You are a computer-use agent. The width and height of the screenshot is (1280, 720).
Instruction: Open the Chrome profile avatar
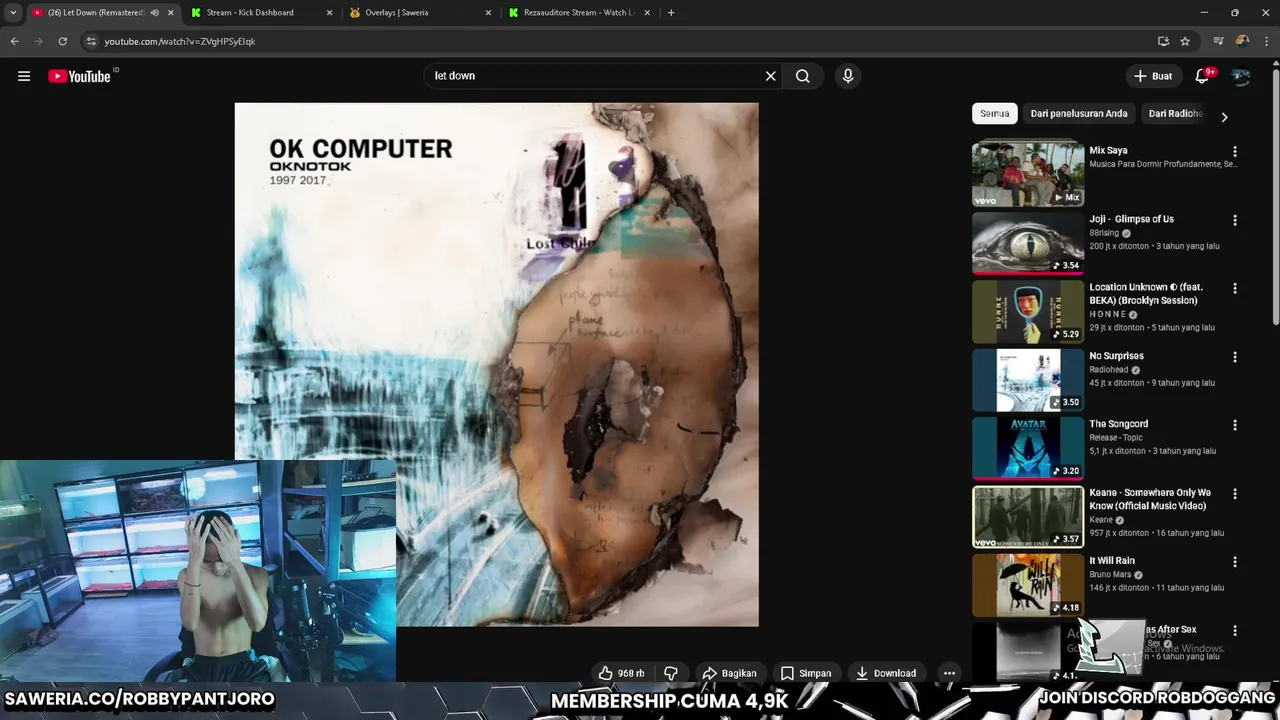1242,41
